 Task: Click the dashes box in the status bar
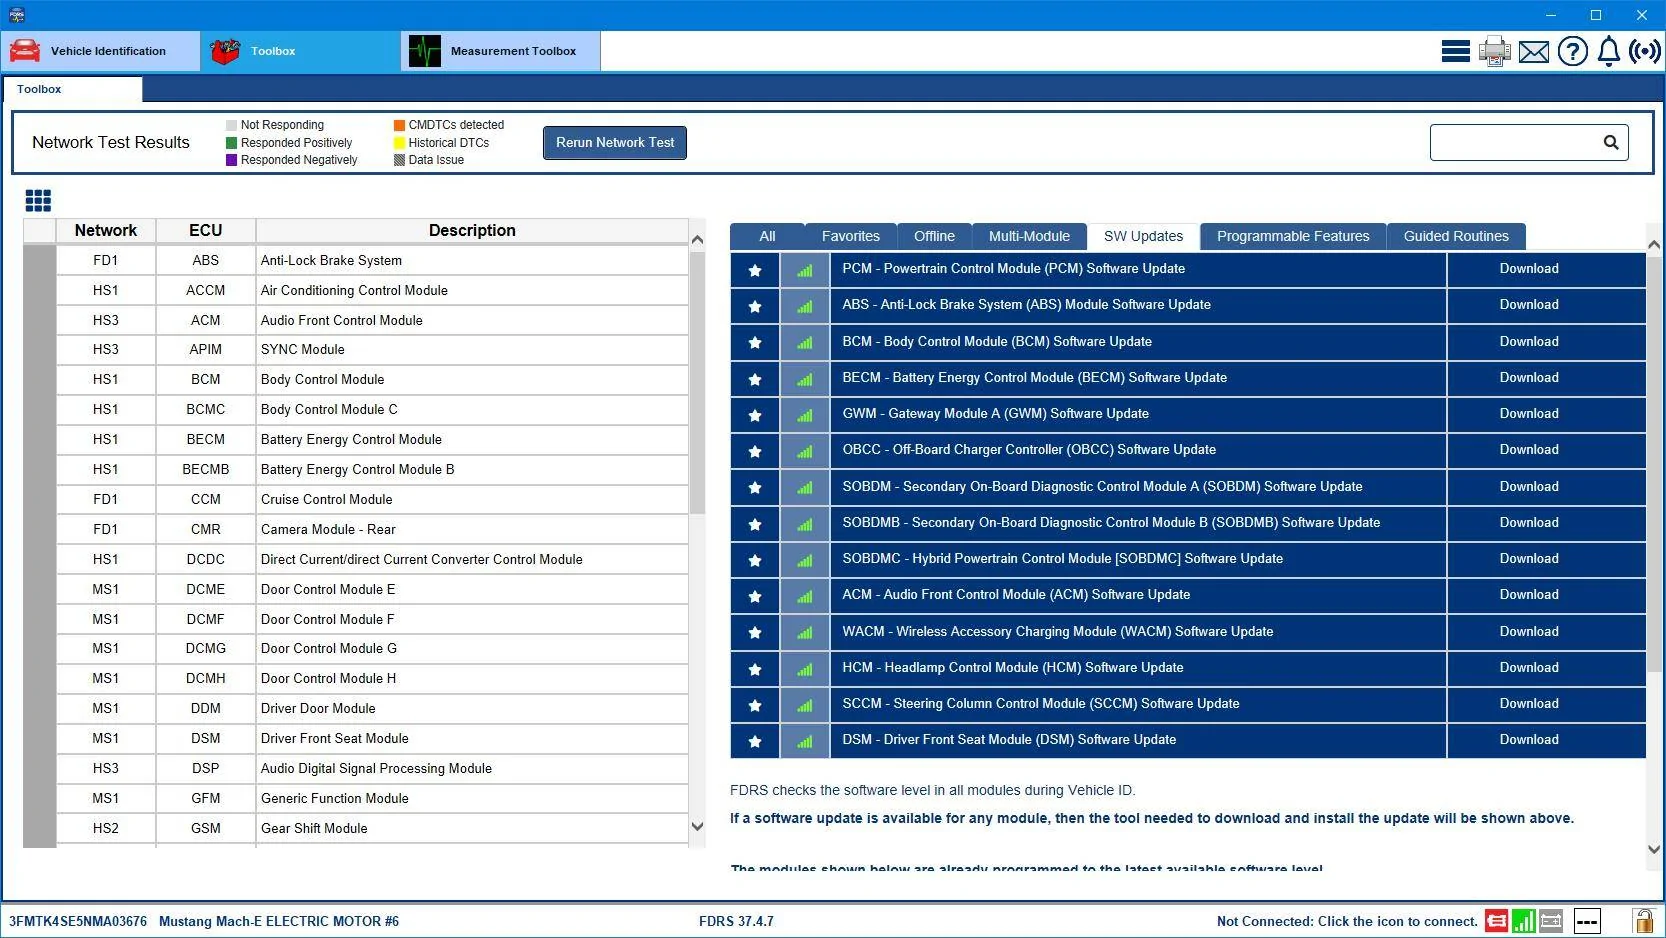tap(1587, 921)
